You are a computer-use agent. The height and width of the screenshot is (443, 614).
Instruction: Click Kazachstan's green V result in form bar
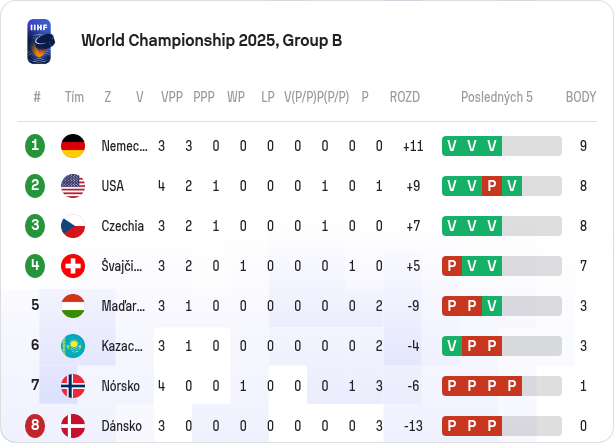tap(452, 345)
